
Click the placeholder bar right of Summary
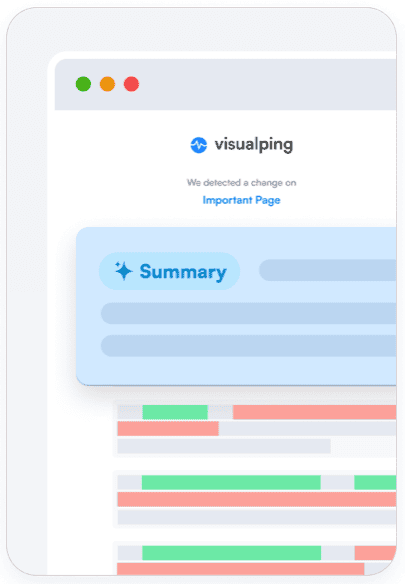point(328,270)
